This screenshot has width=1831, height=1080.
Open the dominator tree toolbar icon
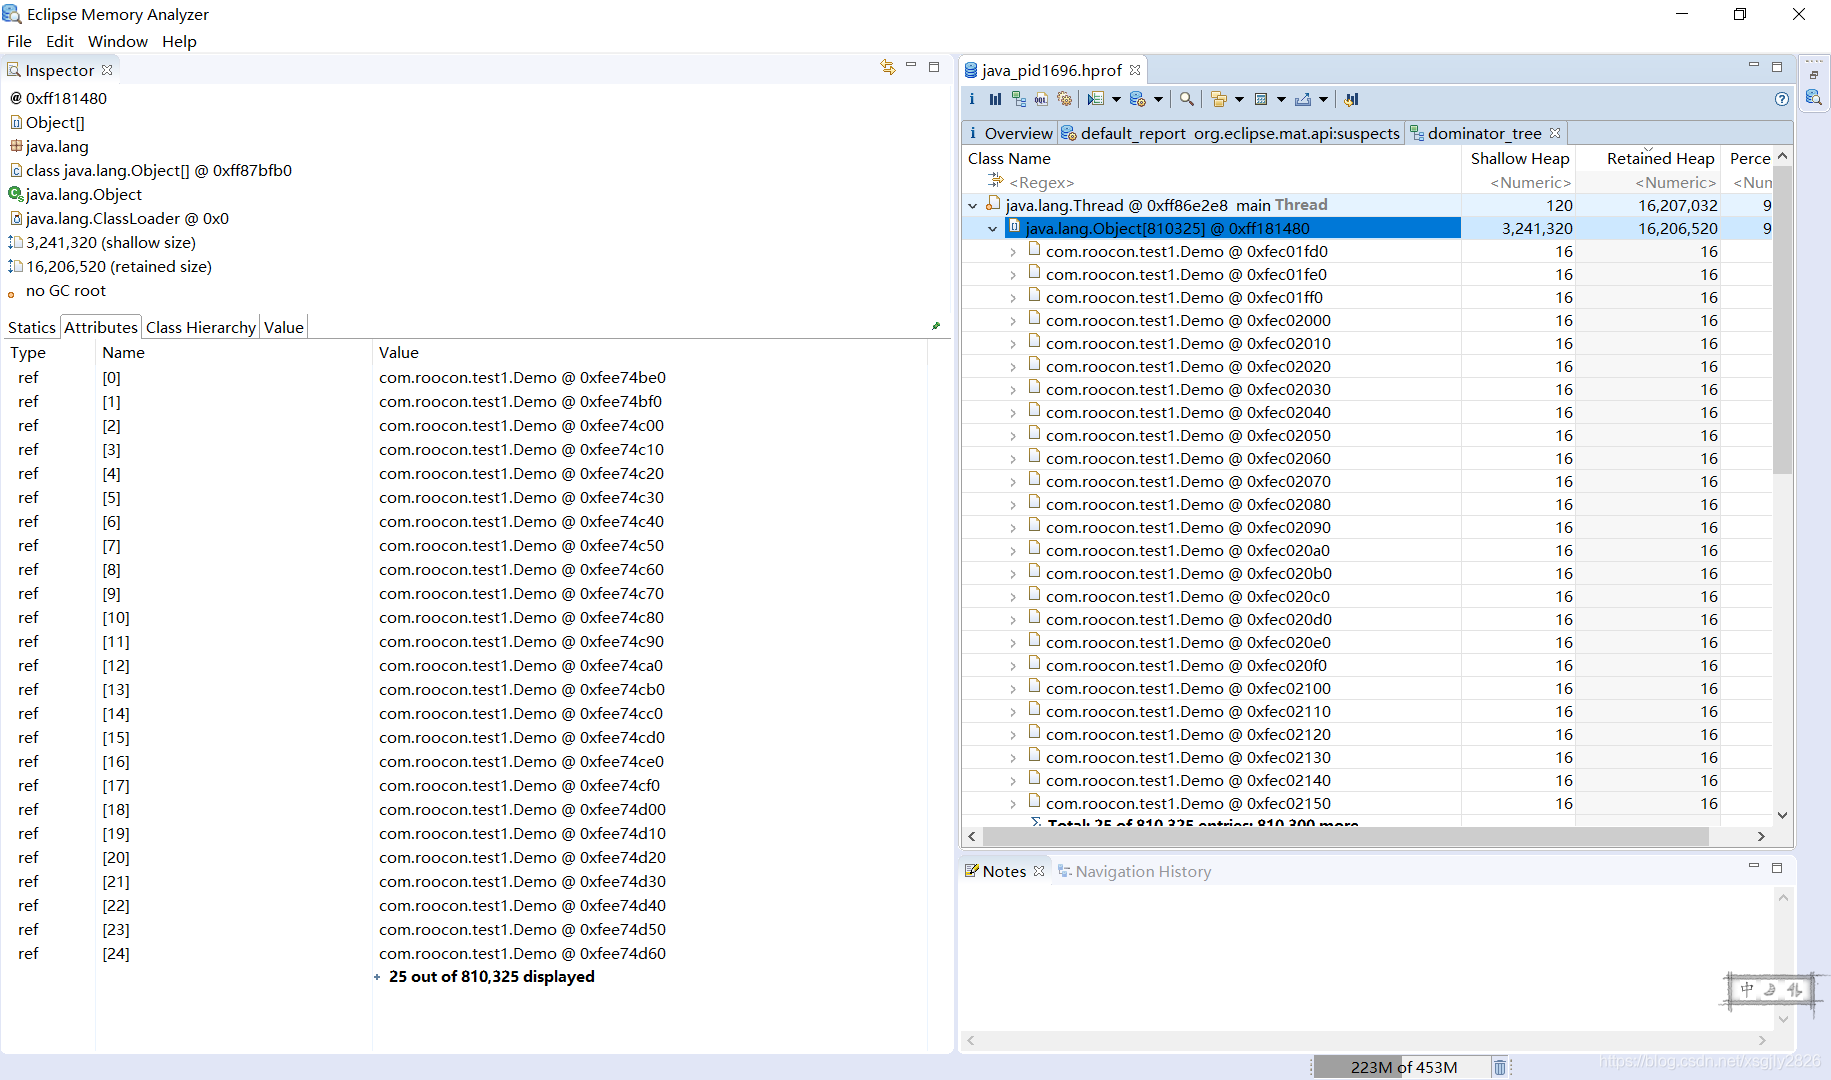(x=1018, y=99)
